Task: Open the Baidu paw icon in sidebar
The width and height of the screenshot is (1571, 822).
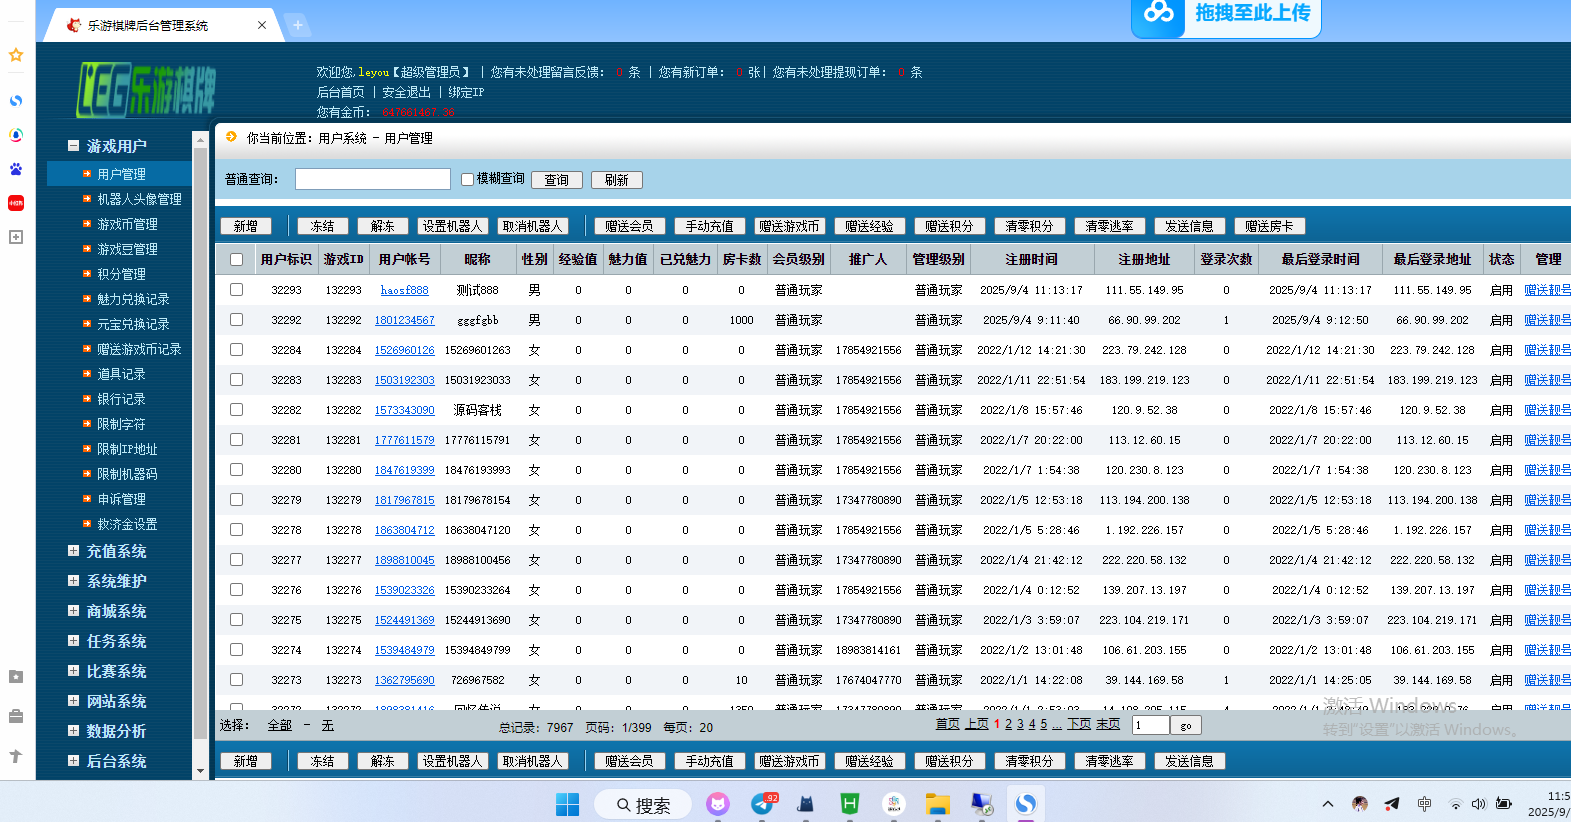Action: coord(16,169)
